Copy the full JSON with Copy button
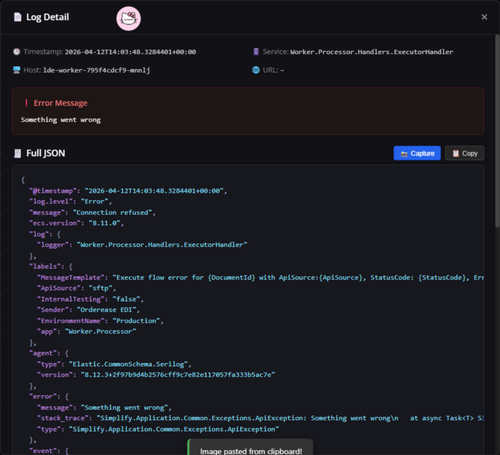This screenshot has height=455, width=500. click(x=464, y=153)
